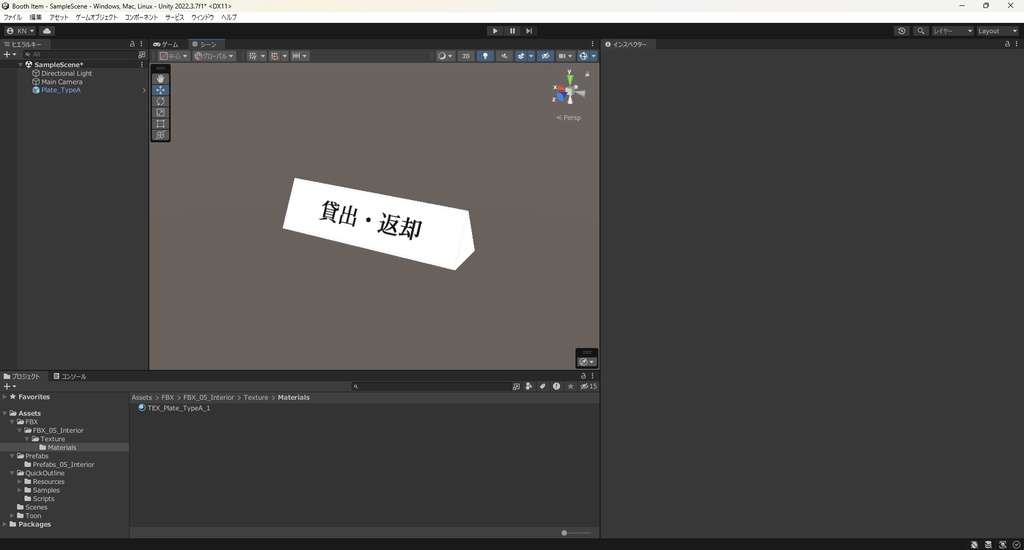Open the Scene view three-dot menu
Image resolution: width=1024 pixels, height=550 pixels.
[592, 44]
